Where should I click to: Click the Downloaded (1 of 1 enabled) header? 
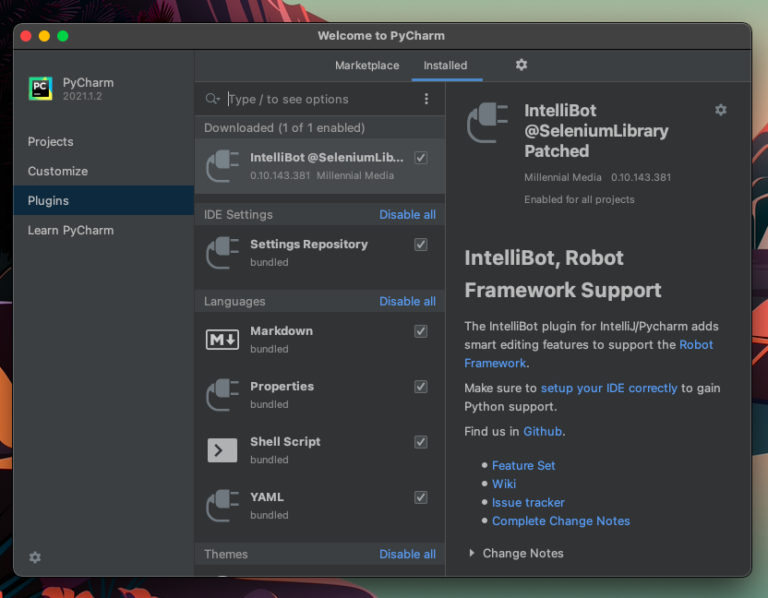tap(284, 128)
